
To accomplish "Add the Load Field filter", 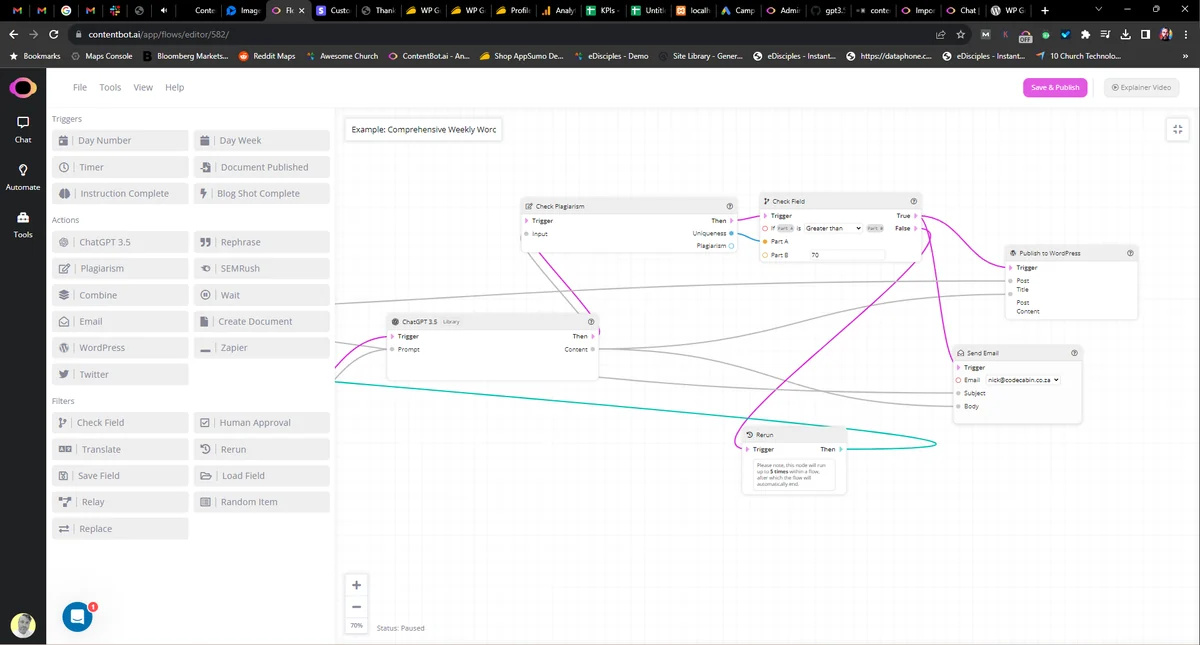I will (261, 476).
